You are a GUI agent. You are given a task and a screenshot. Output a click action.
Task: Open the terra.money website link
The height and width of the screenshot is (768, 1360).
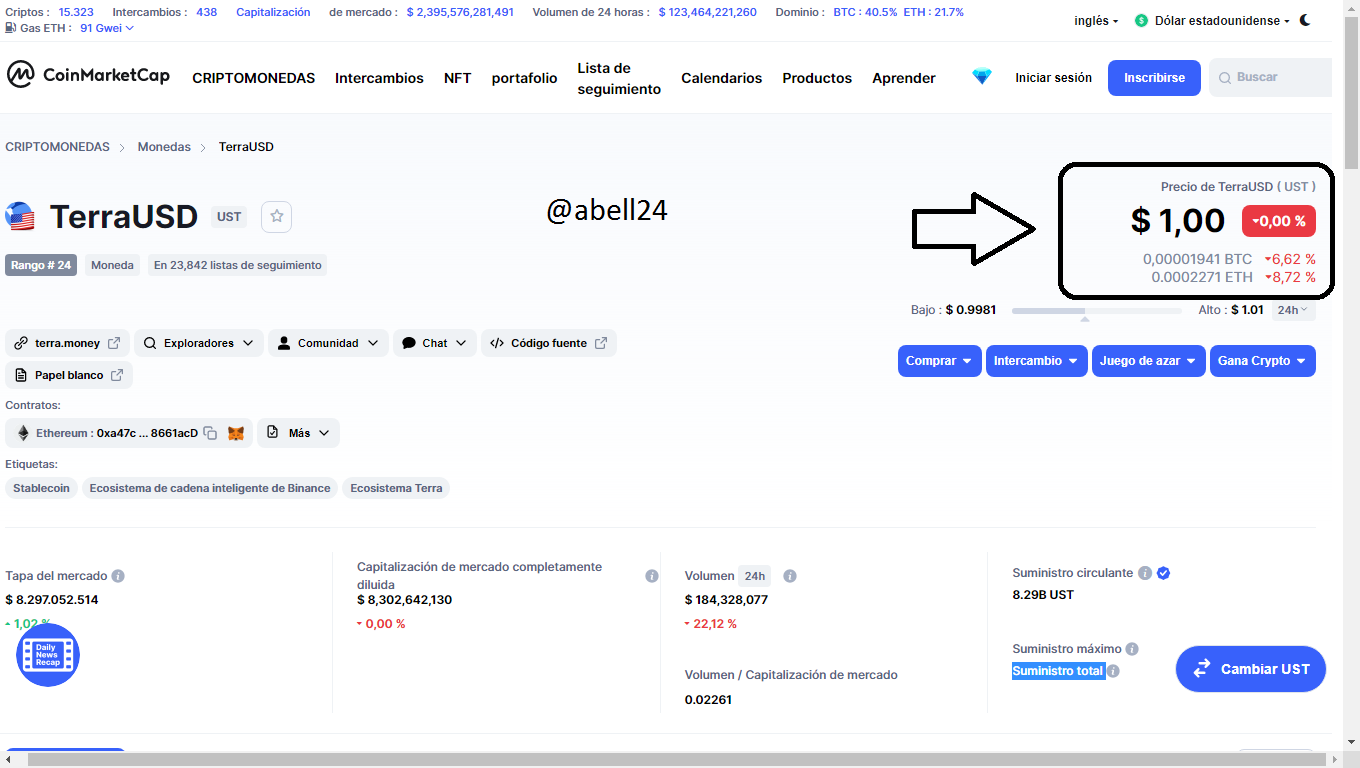point(68,343)
